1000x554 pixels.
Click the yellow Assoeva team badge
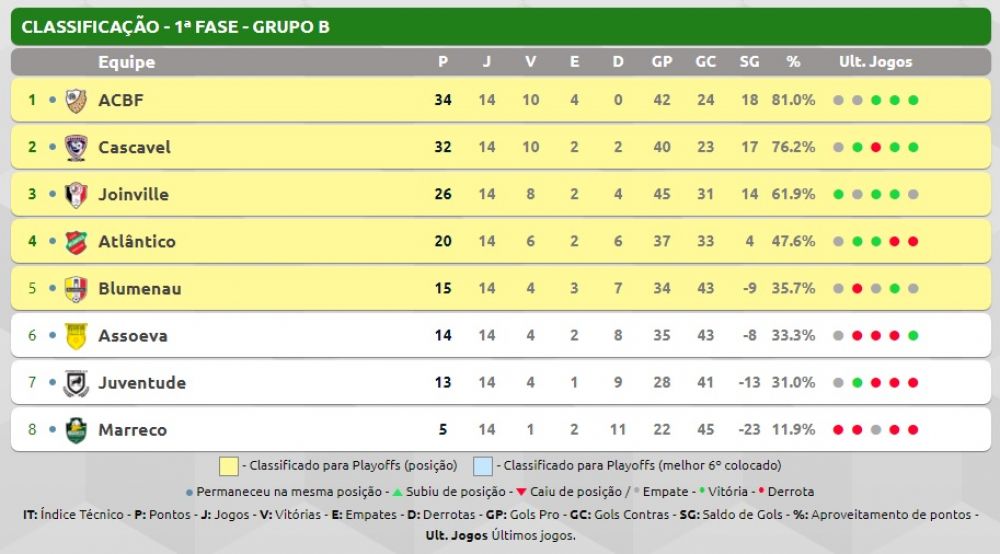tap(76, 336)
